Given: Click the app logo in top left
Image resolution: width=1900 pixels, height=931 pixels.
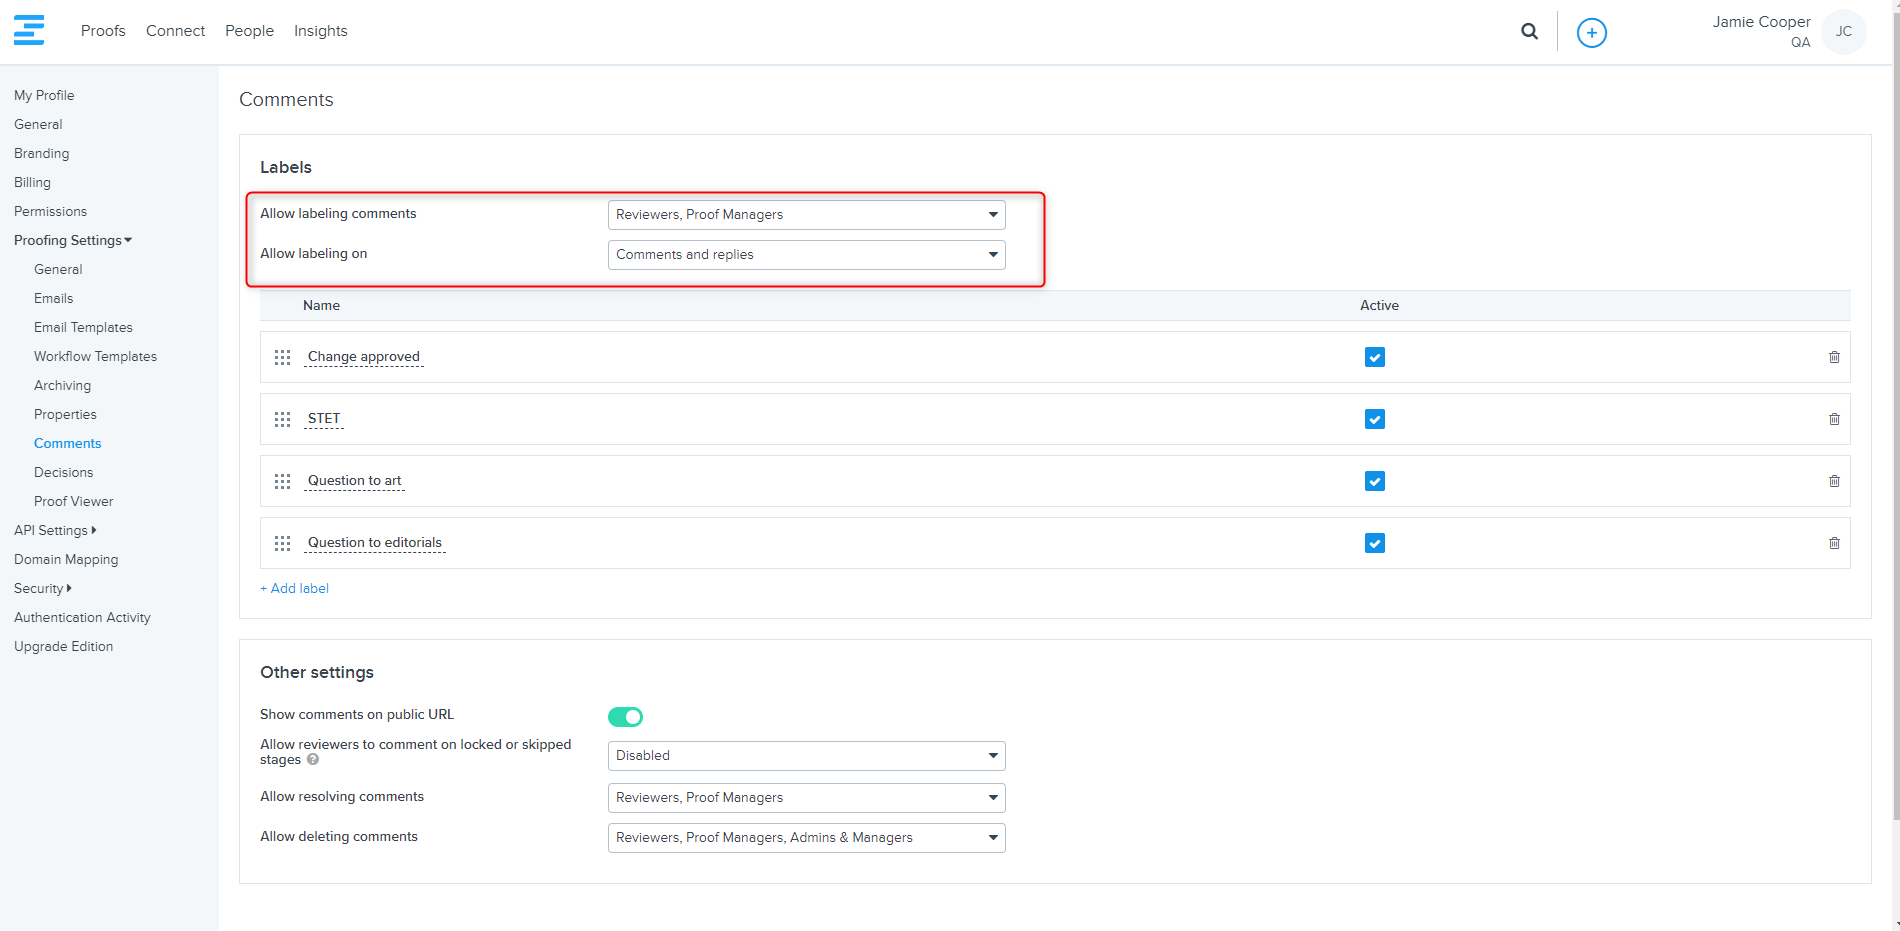Looking at the screenshot, I should click(29, 30).
